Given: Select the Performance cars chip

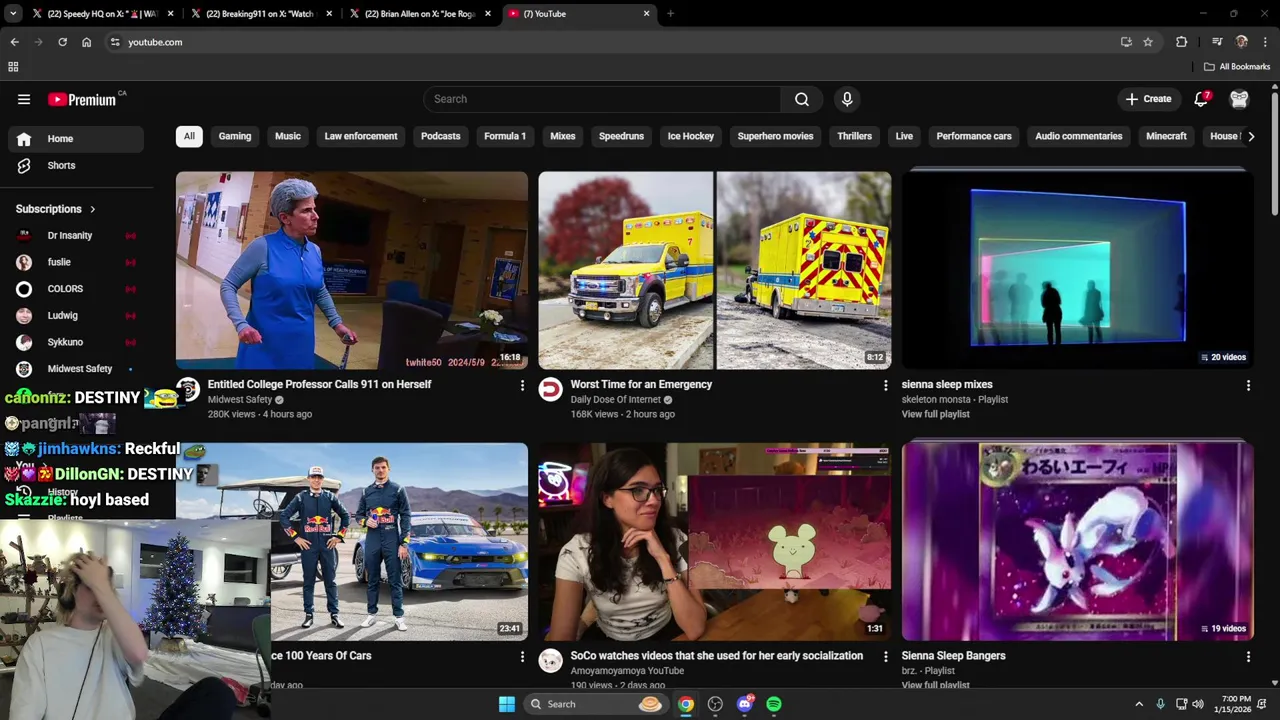Looking at the screenshot, I should (974, 136).
